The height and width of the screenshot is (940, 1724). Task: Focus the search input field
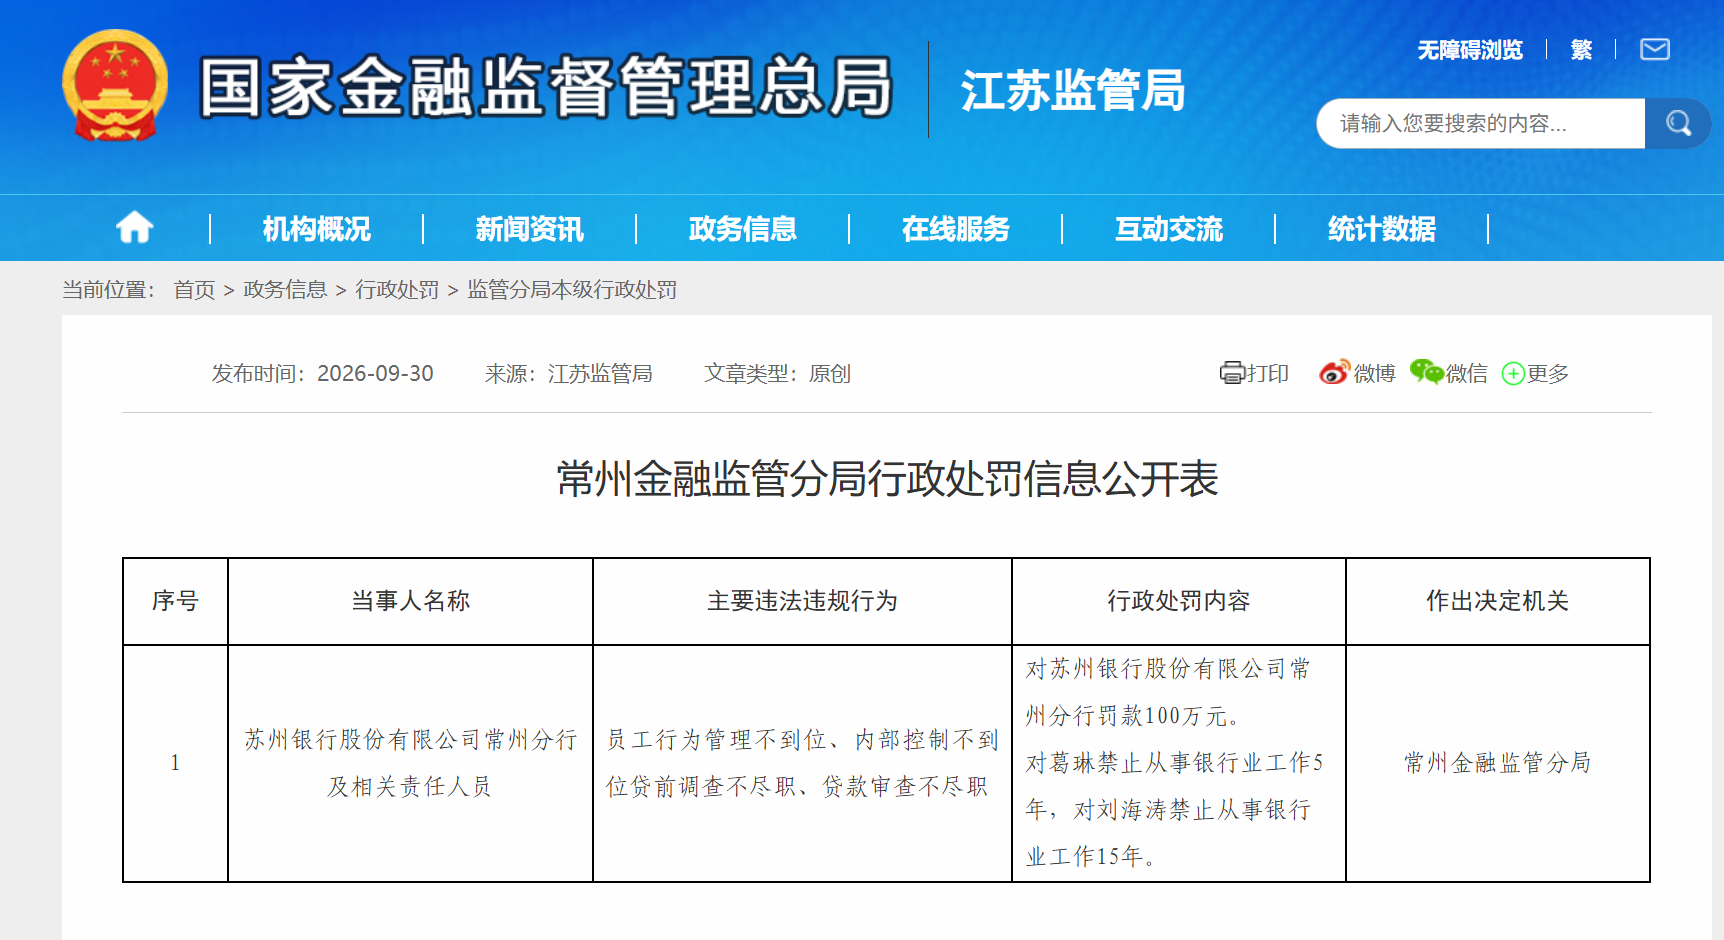1481,123
